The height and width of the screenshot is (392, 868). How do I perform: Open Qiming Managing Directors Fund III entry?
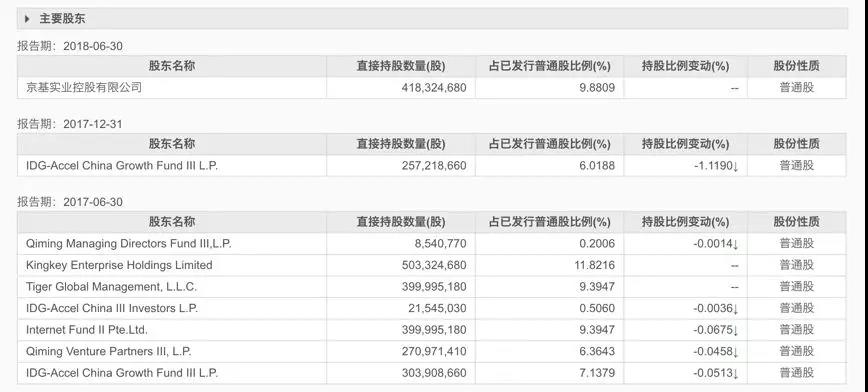(128, 244)
